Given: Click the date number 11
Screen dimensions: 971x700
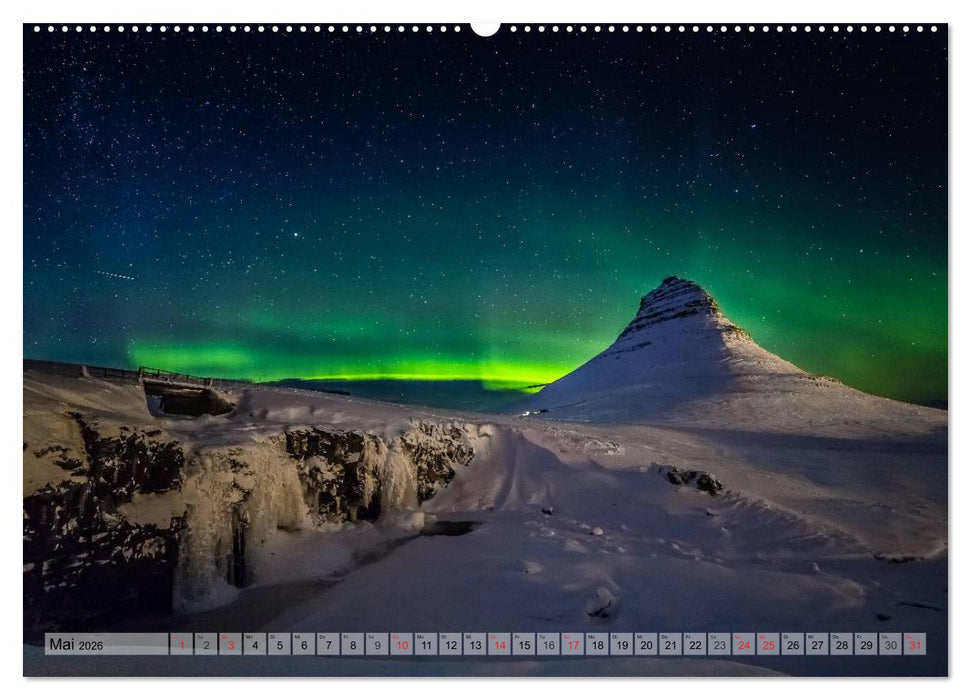Looking at the screenshot, I should [x=426, y=645].
